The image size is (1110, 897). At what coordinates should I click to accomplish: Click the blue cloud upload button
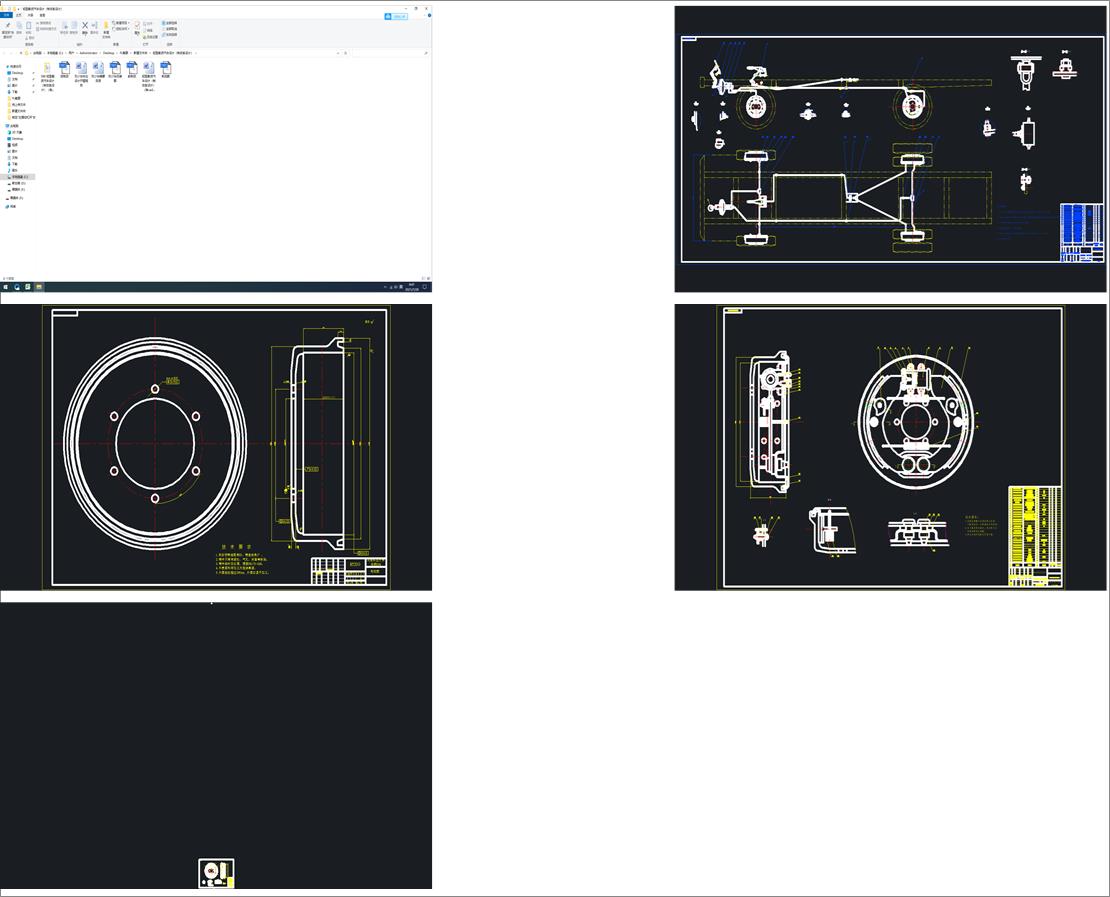[x=396, y=16]
